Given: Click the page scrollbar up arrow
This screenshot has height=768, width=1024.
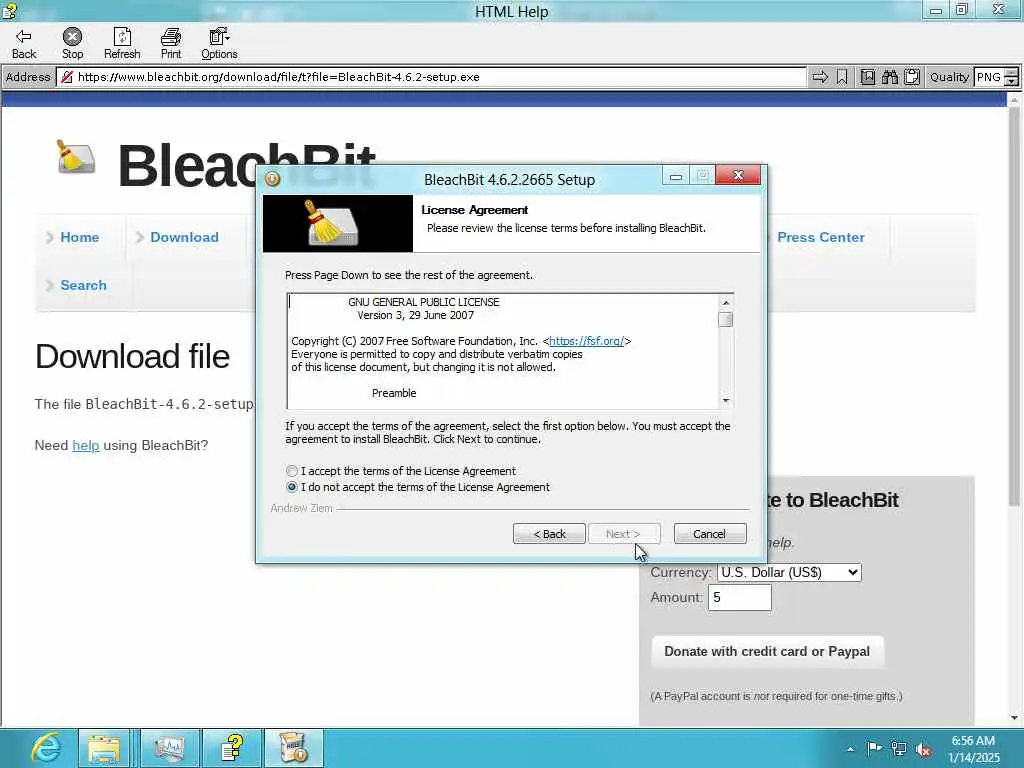Looking at the screenshot, I should pos(1014,101).
